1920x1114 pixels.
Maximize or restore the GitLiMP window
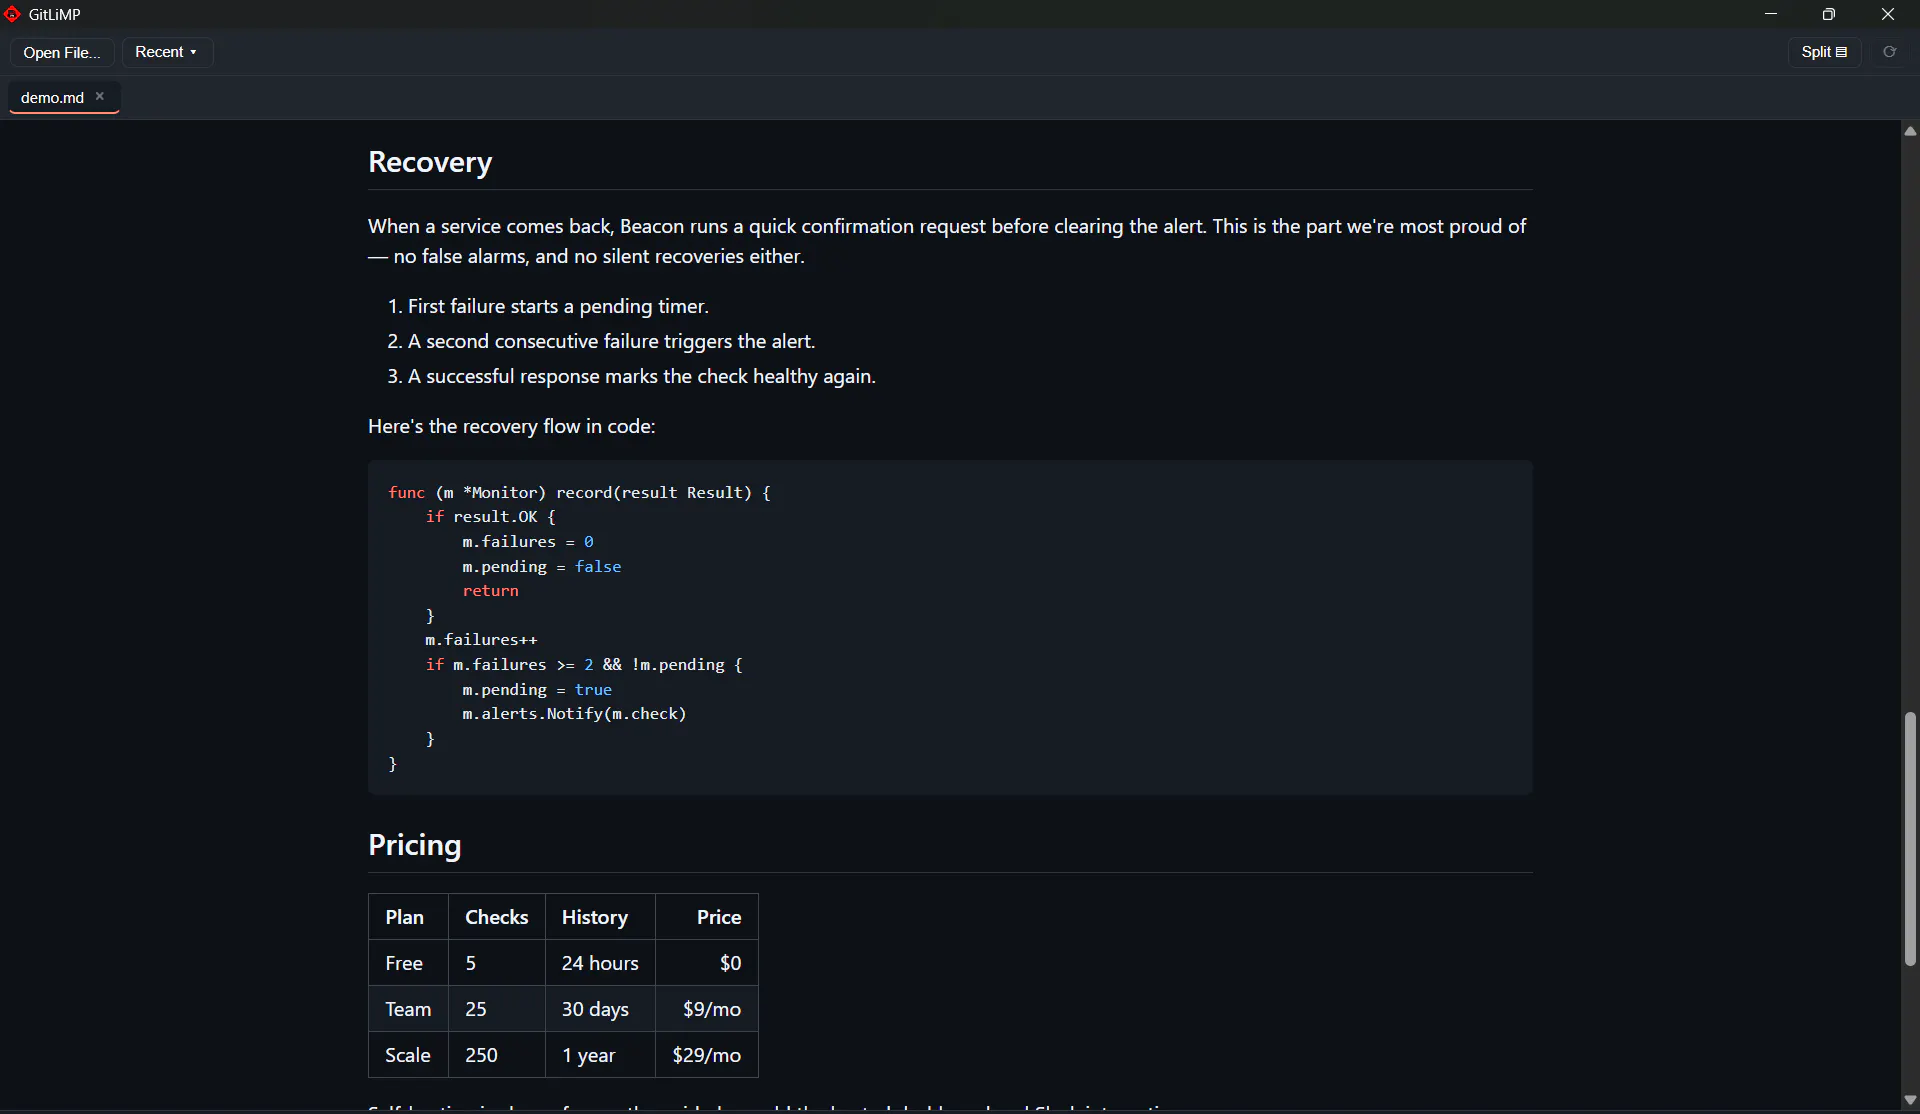[x=1829, y=14]
